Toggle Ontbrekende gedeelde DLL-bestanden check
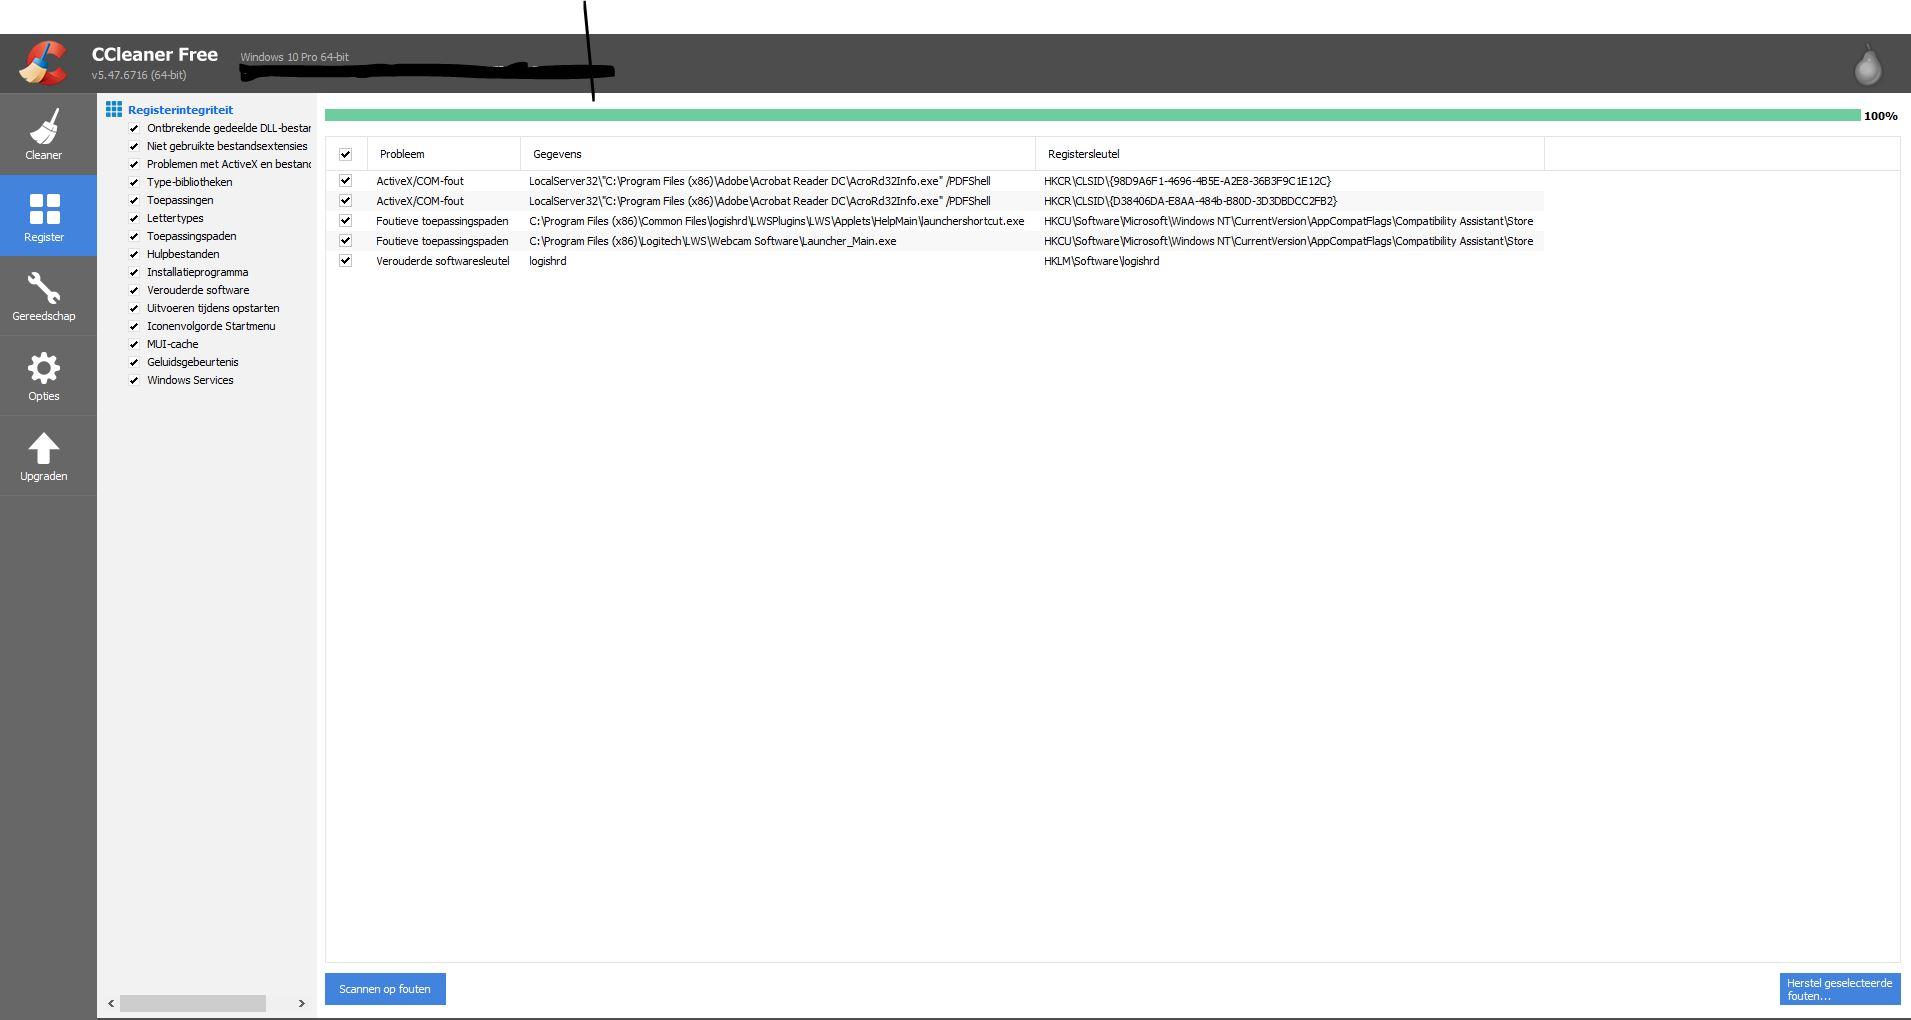Screen dimensions: 1911x1020 tap(134, 128)
